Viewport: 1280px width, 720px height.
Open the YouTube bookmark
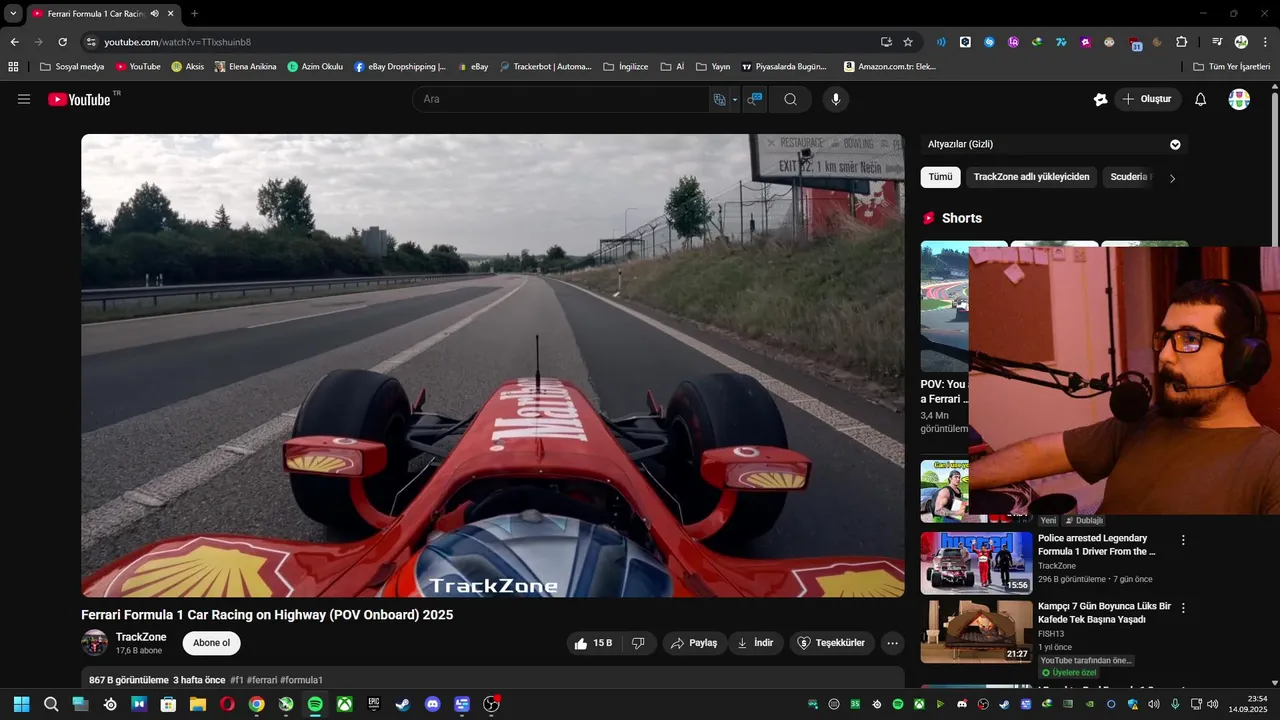click(x=138, y=67)
